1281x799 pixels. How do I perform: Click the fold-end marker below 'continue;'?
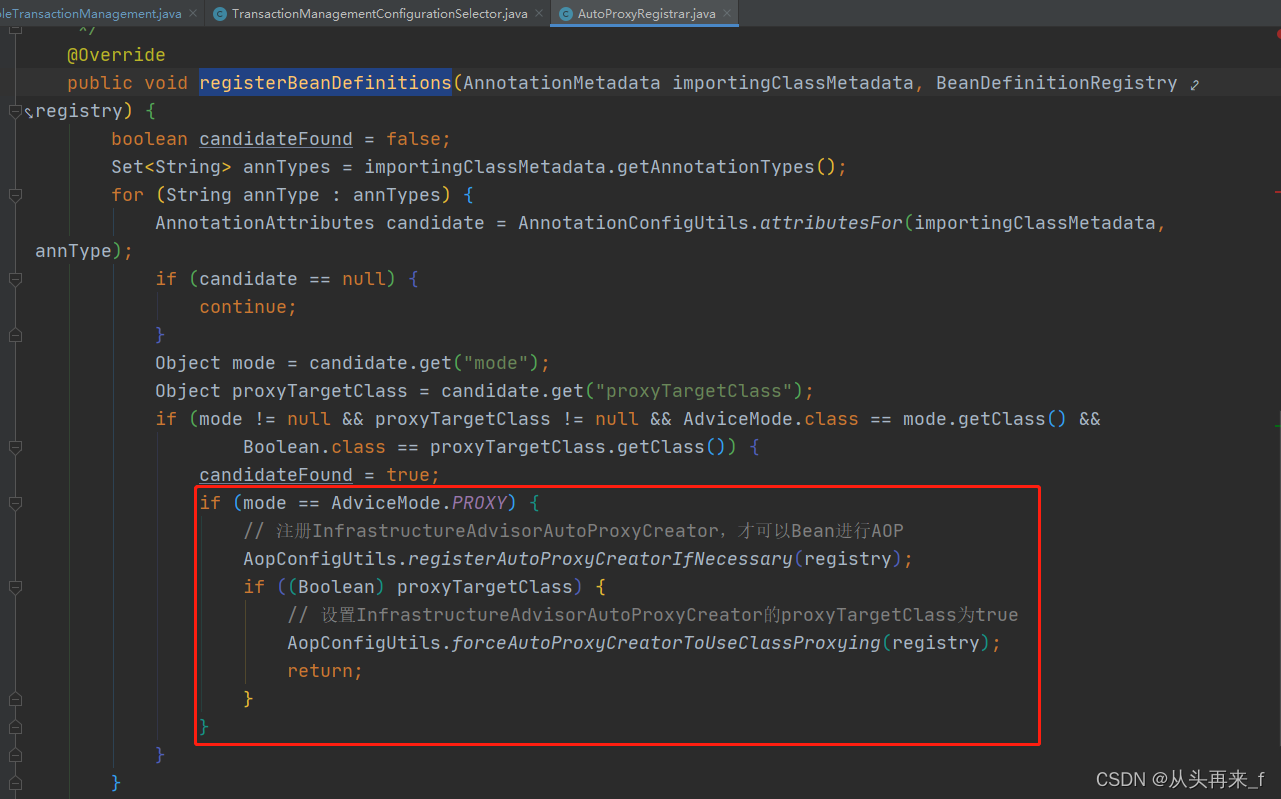[15, 334]
